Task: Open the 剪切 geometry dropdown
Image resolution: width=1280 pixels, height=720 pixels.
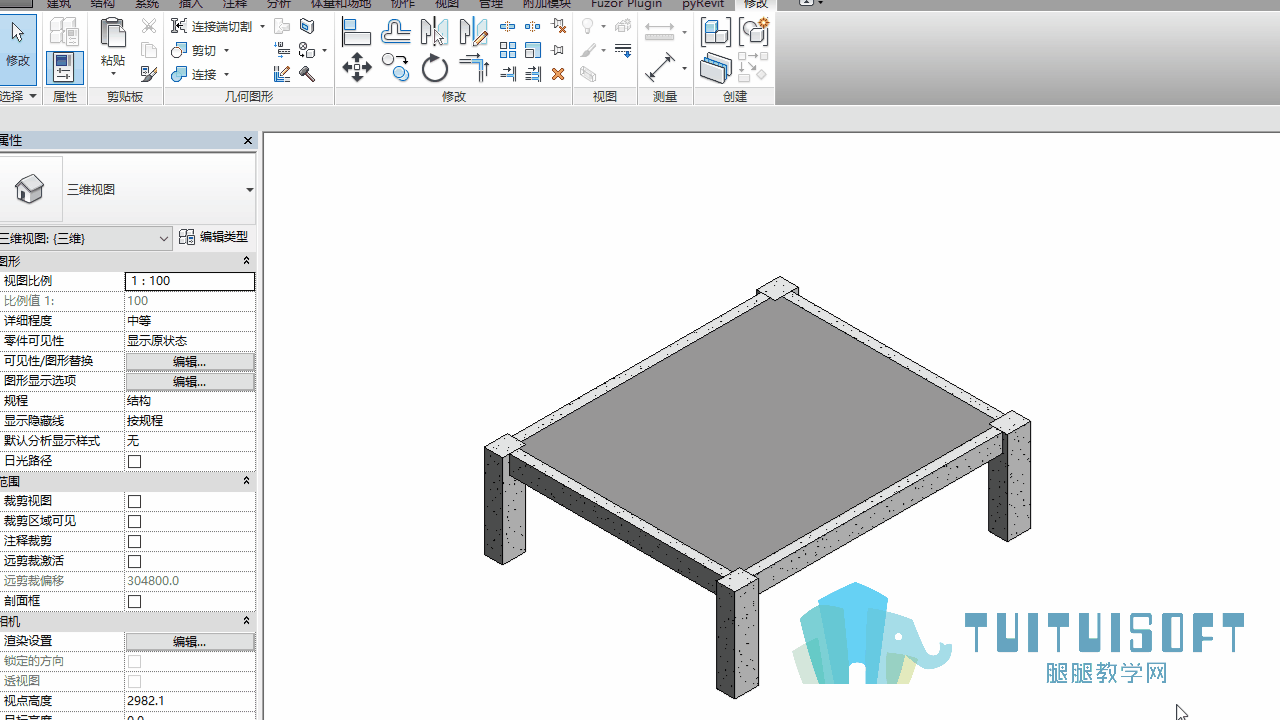Action: pyautogui.click(x=227, y=50)
